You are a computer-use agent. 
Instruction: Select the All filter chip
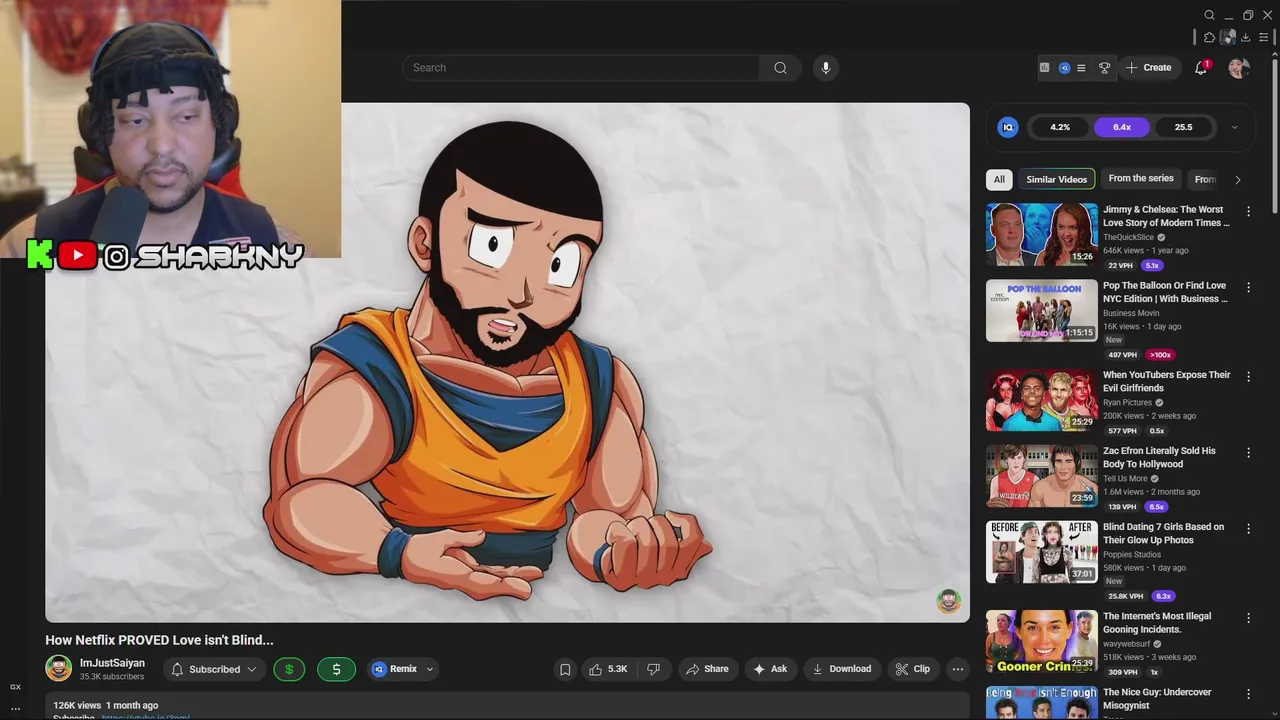point(999,180)
